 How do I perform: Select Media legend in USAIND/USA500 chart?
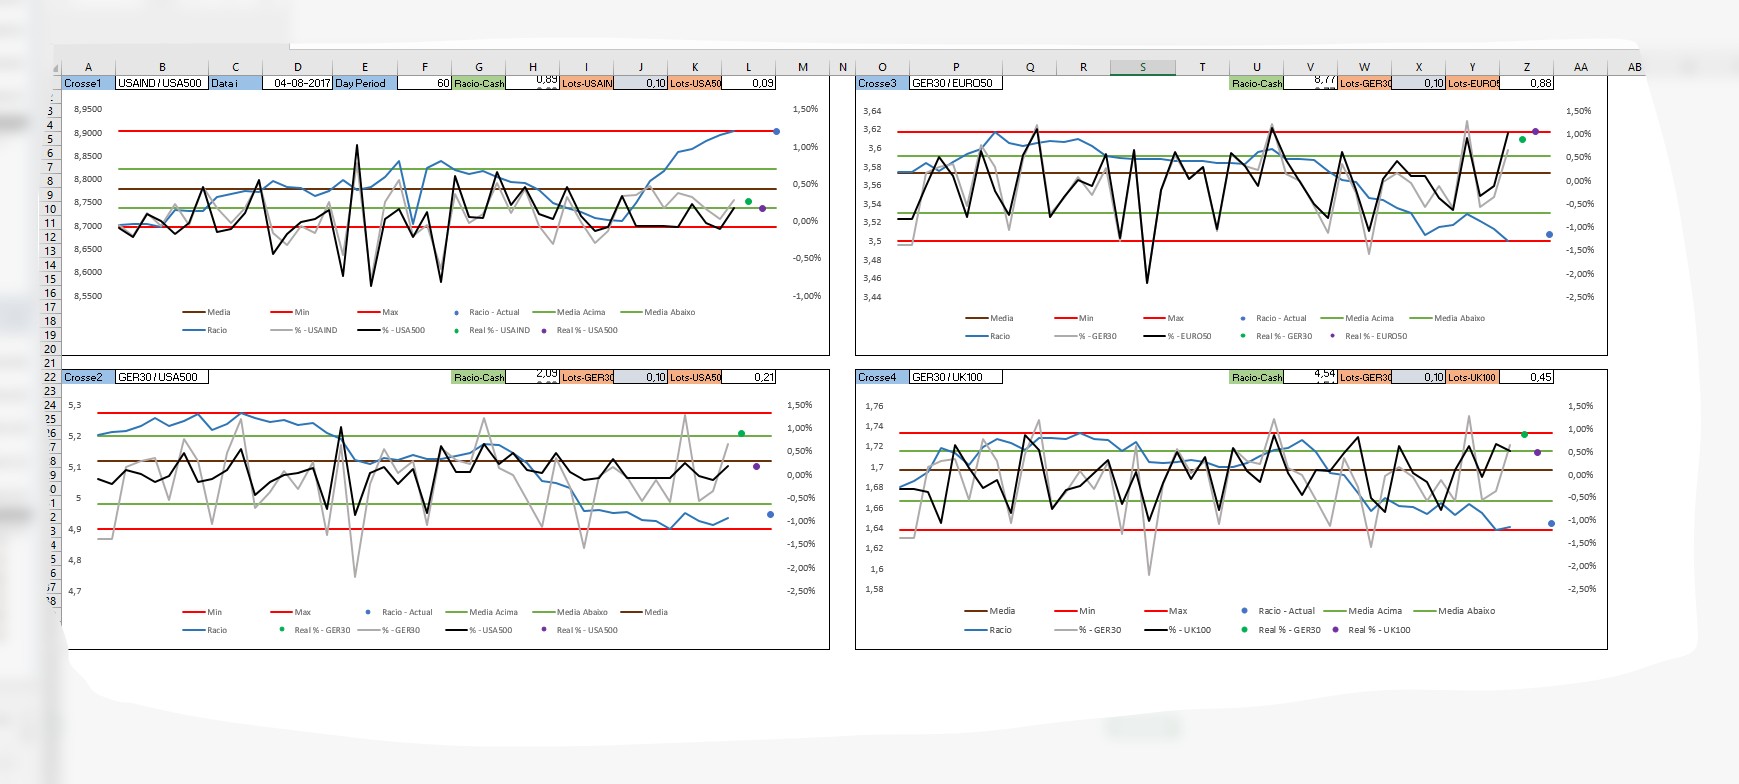[206, 312]
